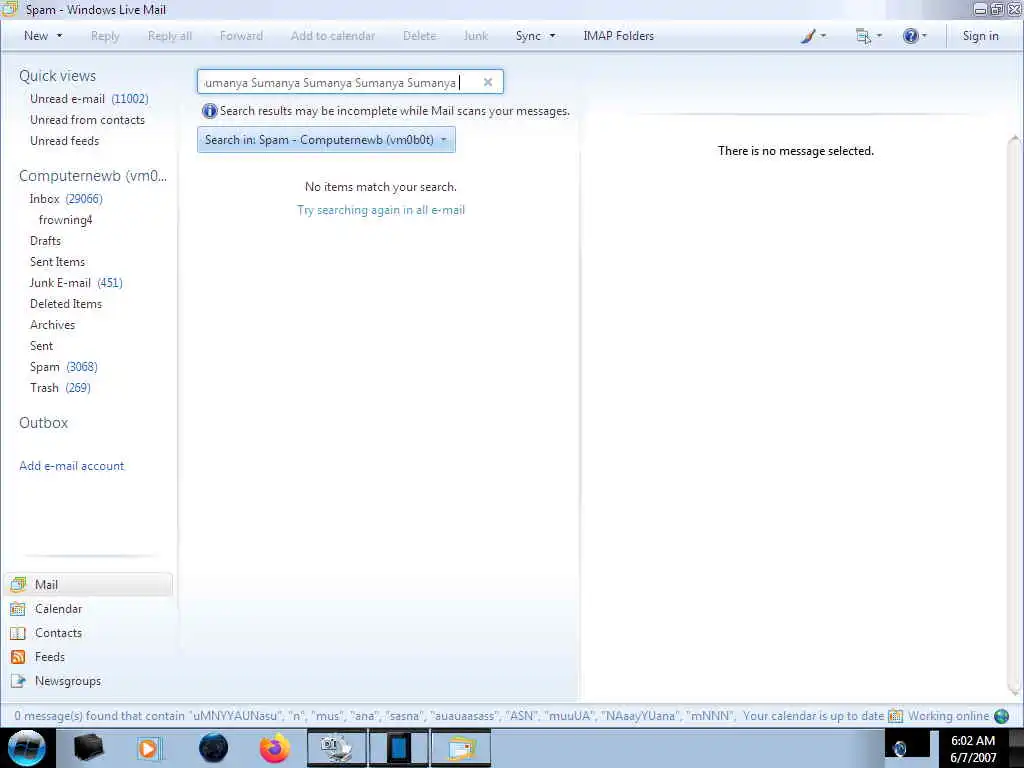Open Feeds RSS icon
1024x768 pixels.
coord(18,657)
